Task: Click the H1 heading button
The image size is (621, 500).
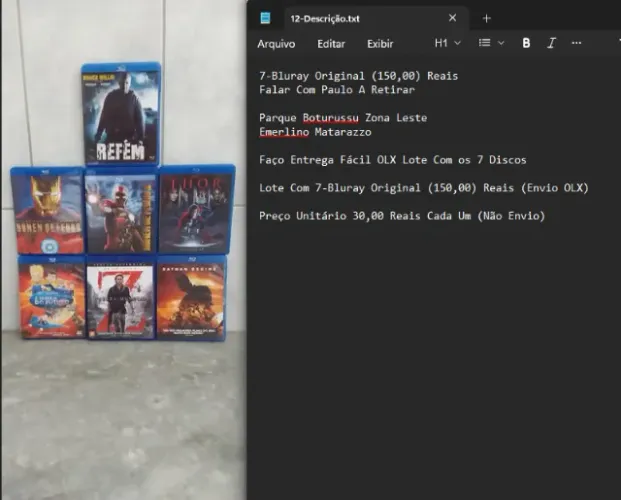Action: [441, 43]
